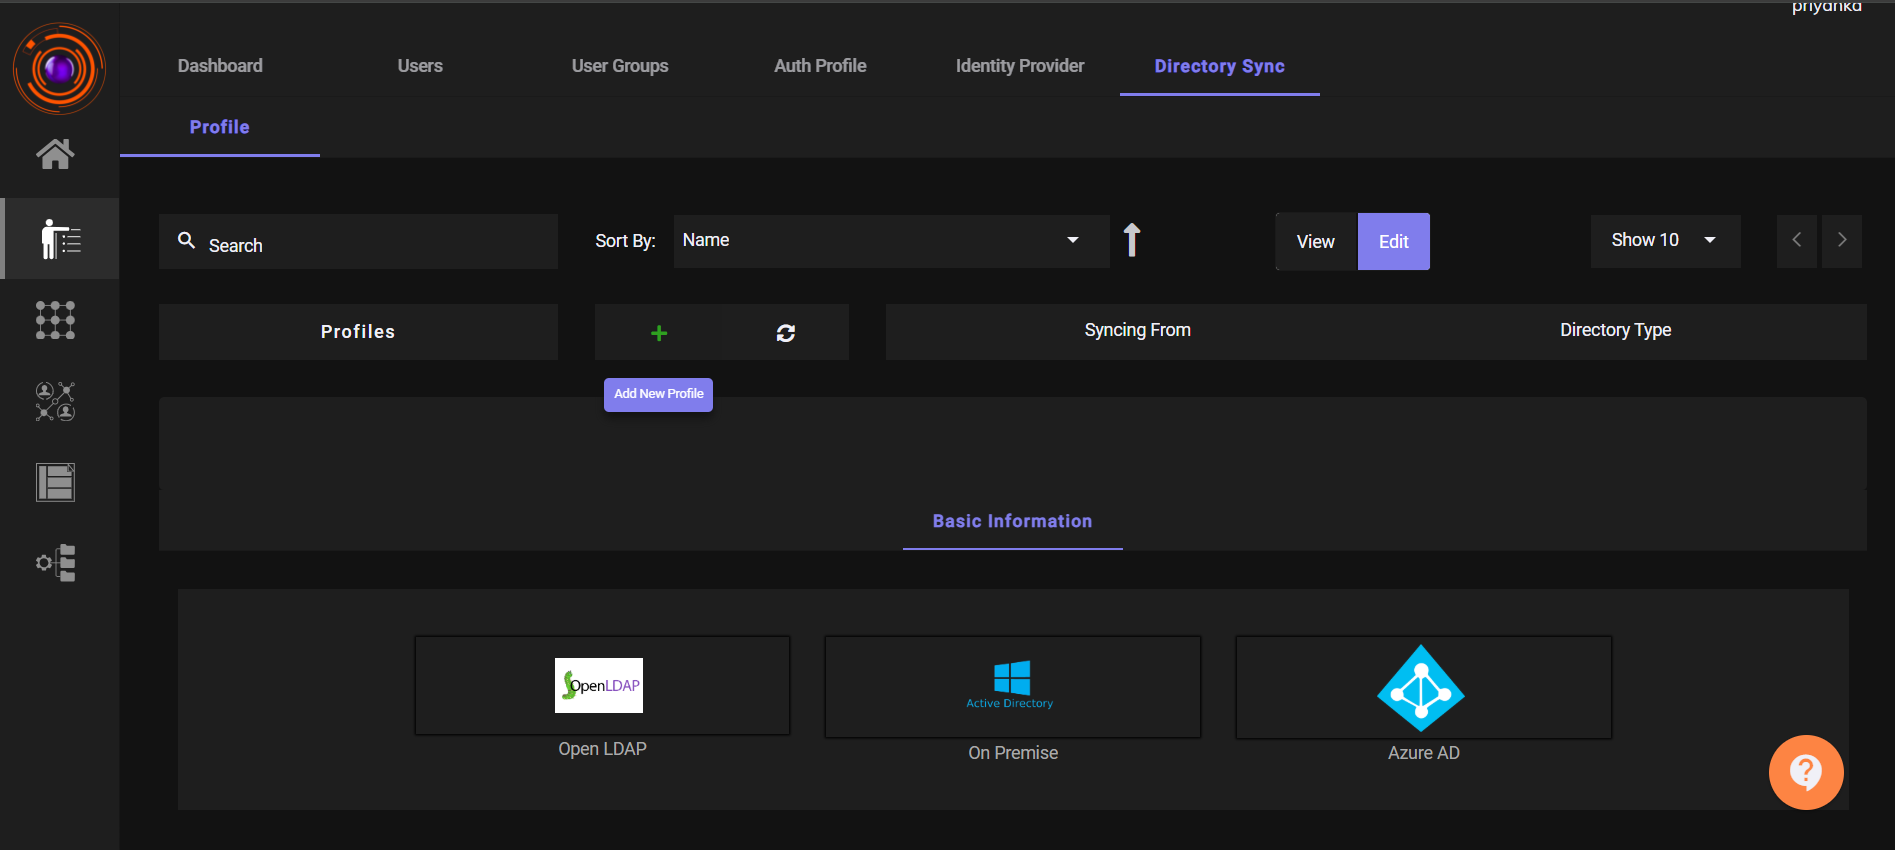The image size is (1895, 850).
Task: Open the Identity Provider tab
Action: pyautogui.click(x=1020, y=66)
